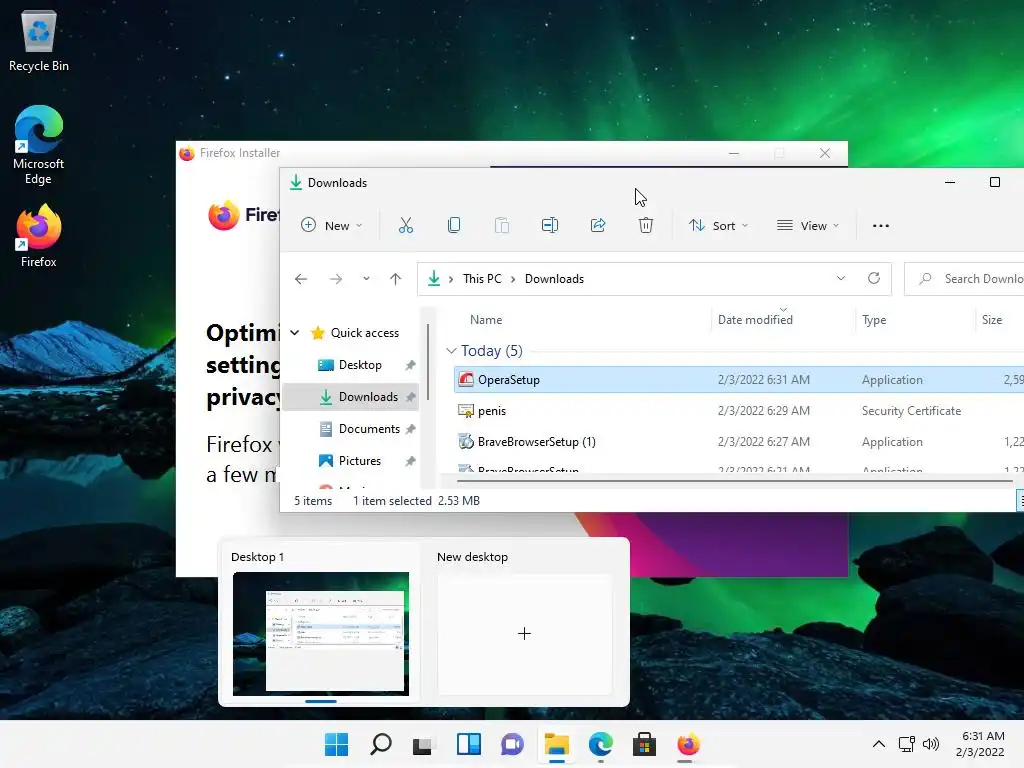Open the Windows Start button

click(337, 744)
